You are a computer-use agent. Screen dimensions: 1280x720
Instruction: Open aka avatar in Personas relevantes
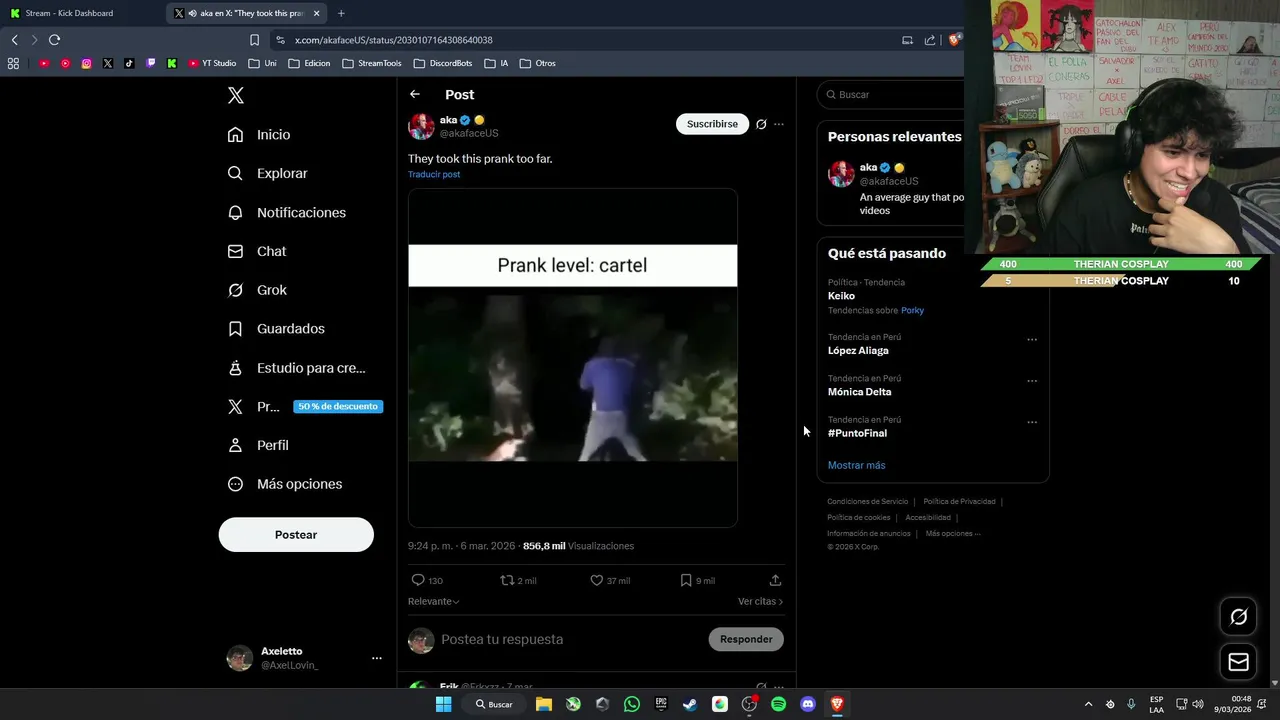point(841,173)
